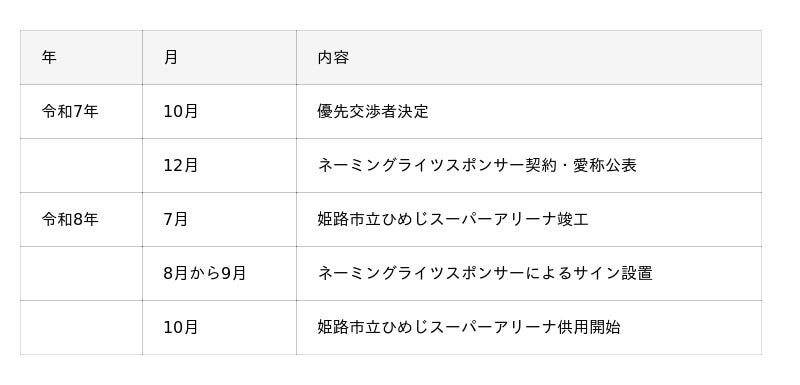Click the 10月 cell in the 令和7年 row
The height and width of the screenshot is (385, 800).
[x=219, y=111]
